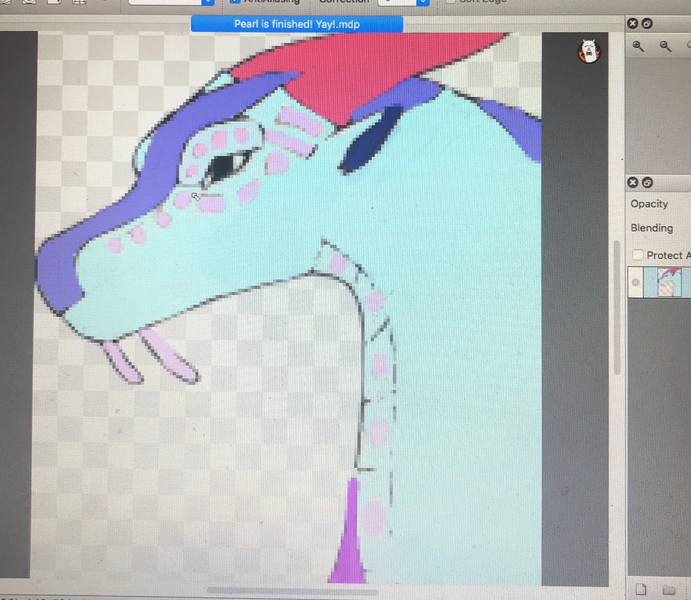Close the Layer panel with Opacity and Blending
This screenshot has height=600, width=691.
click(x=633, y=182)
